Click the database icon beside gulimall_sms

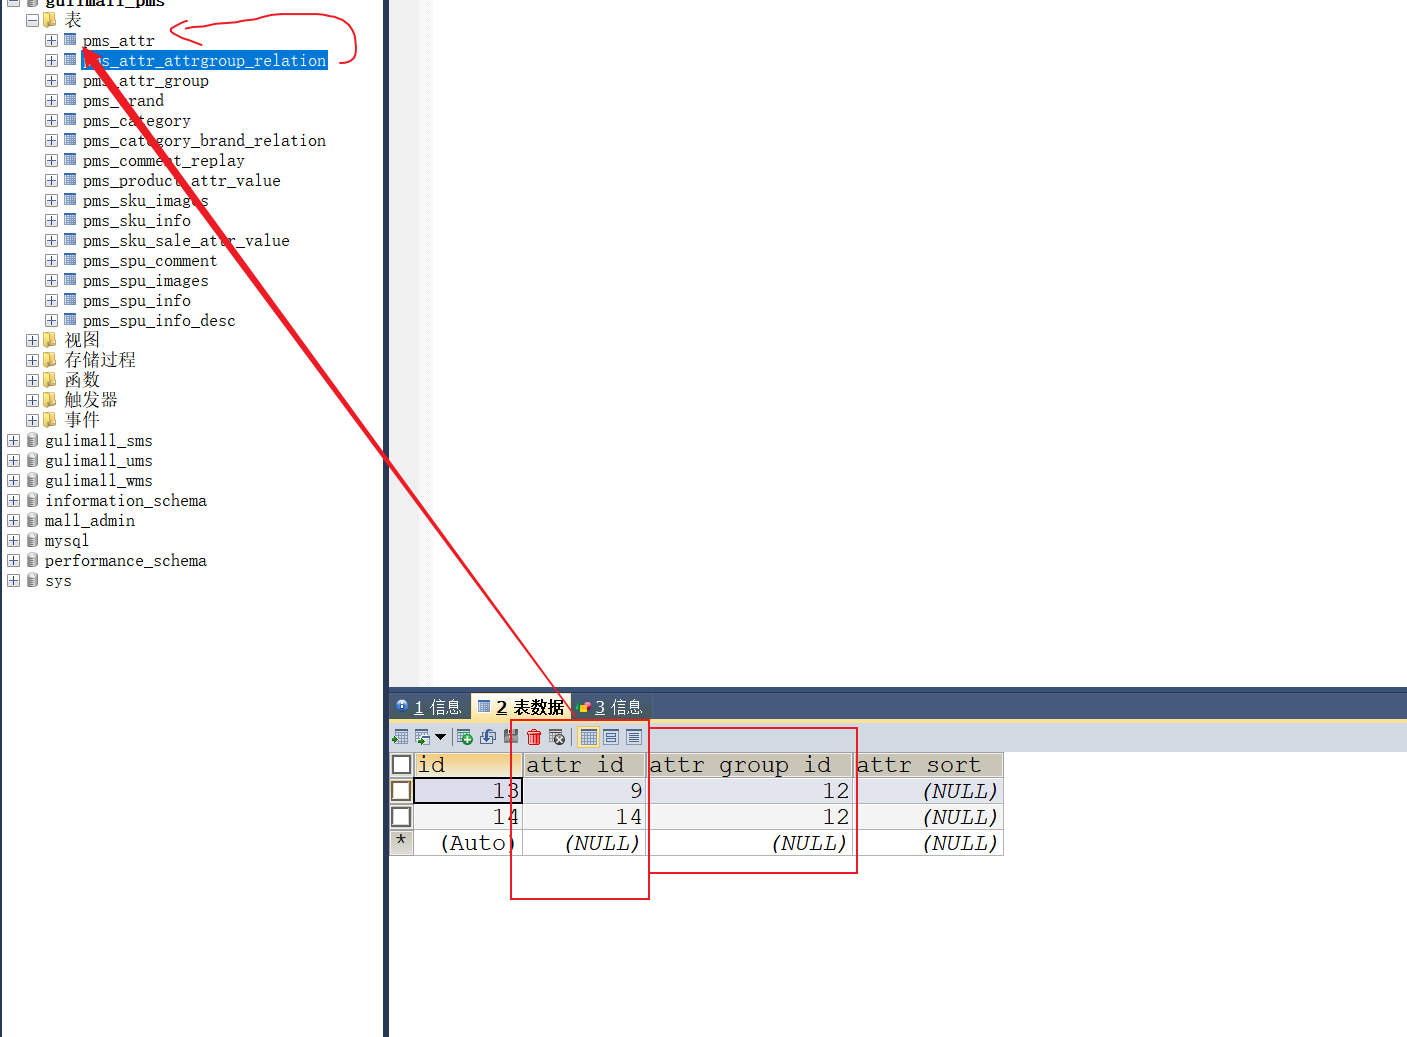pyautogui.click(x=32, y=440)
